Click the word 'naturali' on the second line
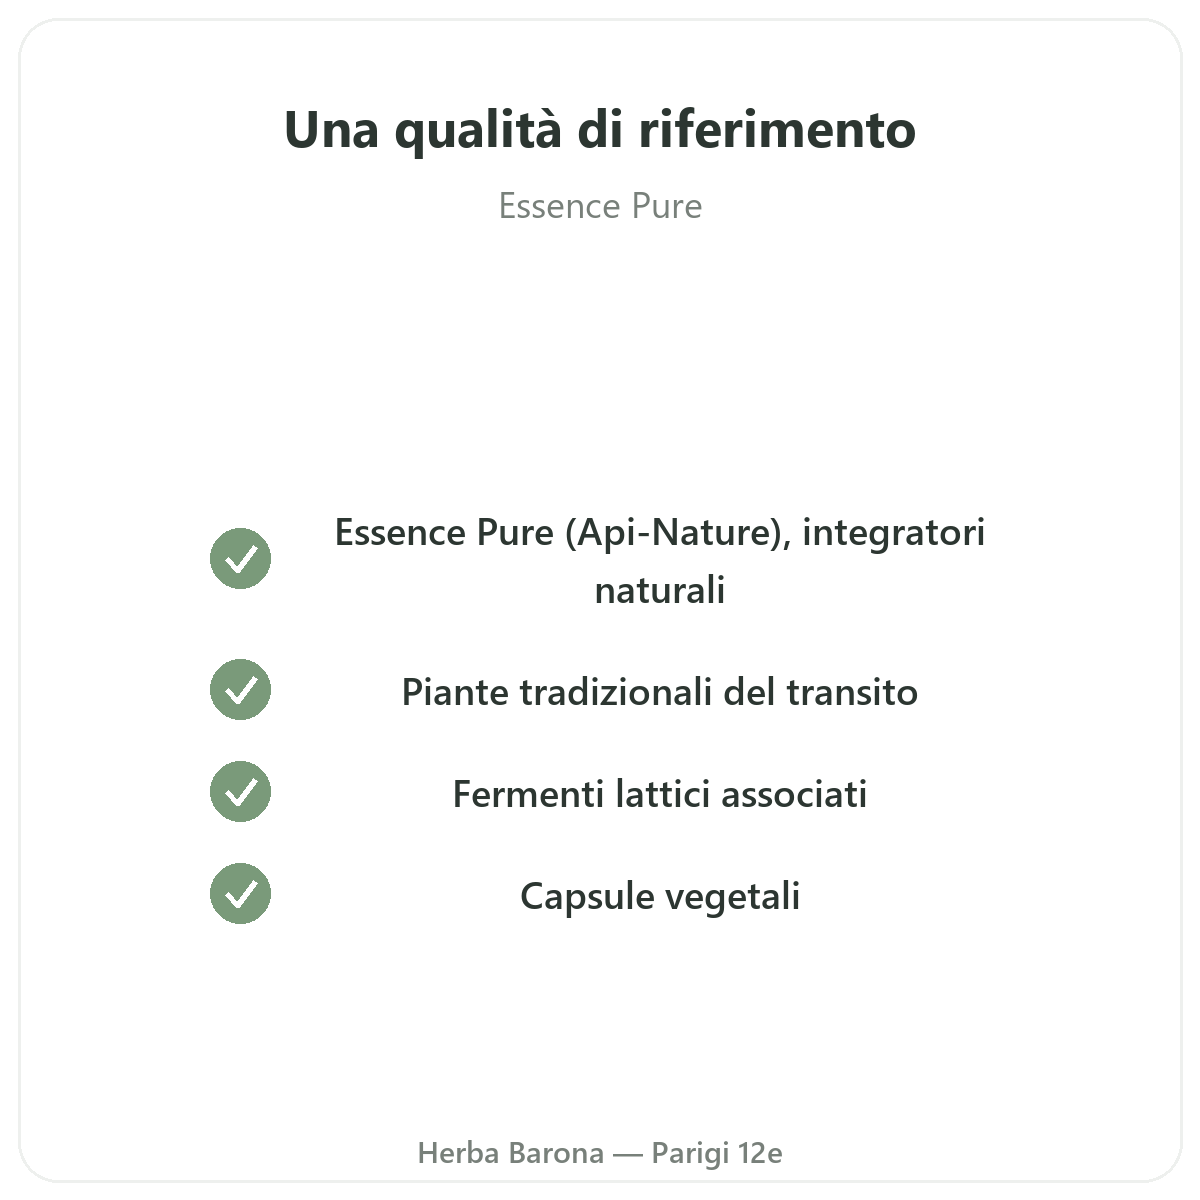This screenshot has width=1200, height=1200. pos(660,590)
